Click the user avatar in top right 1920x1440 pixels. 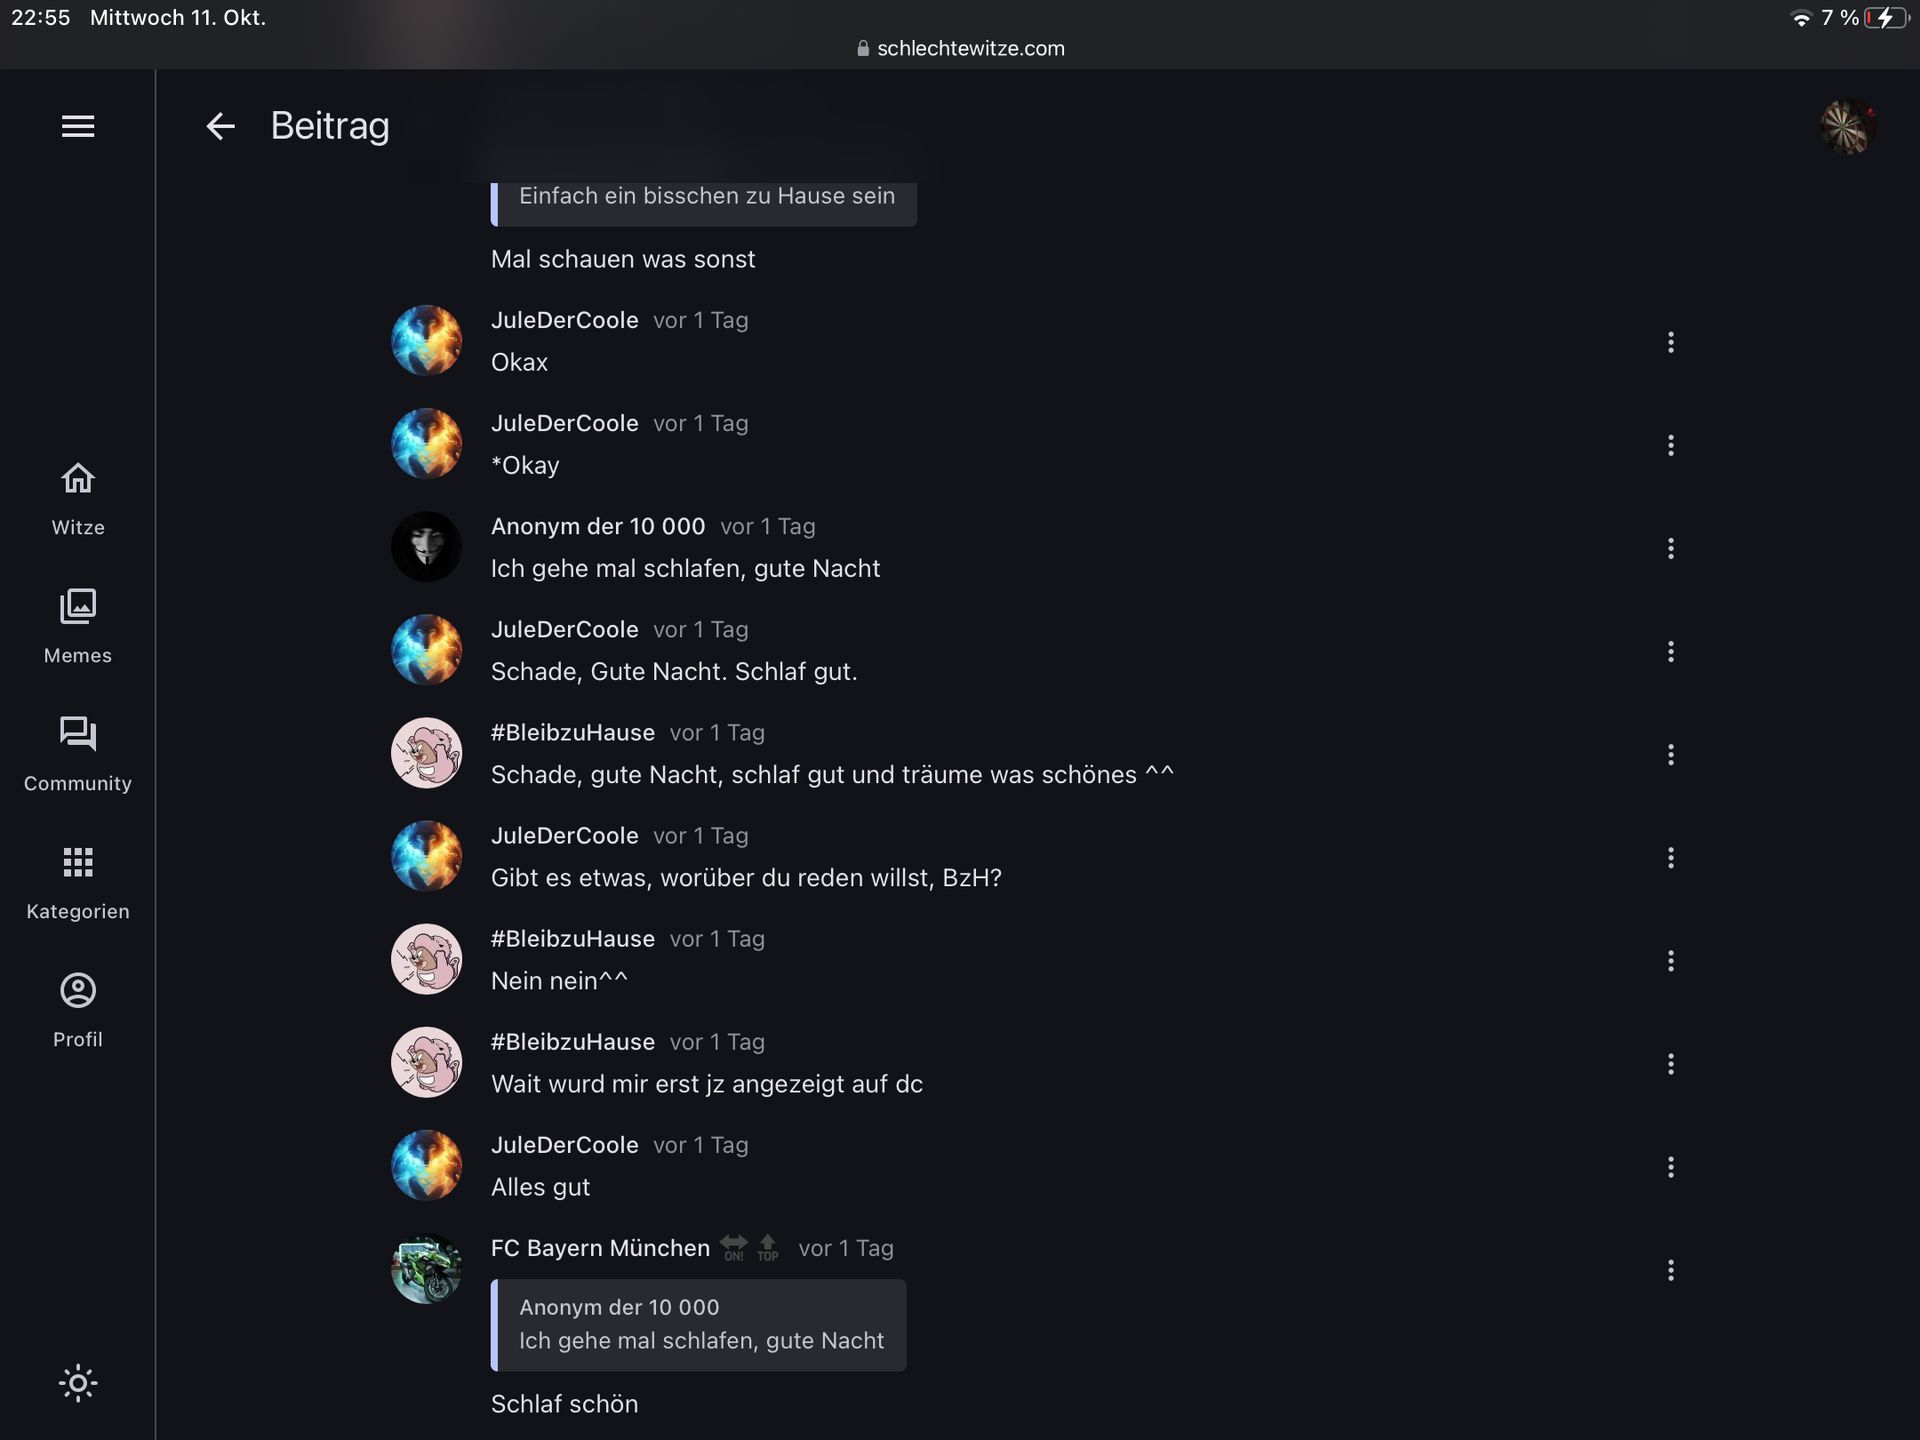(1846, 127)
